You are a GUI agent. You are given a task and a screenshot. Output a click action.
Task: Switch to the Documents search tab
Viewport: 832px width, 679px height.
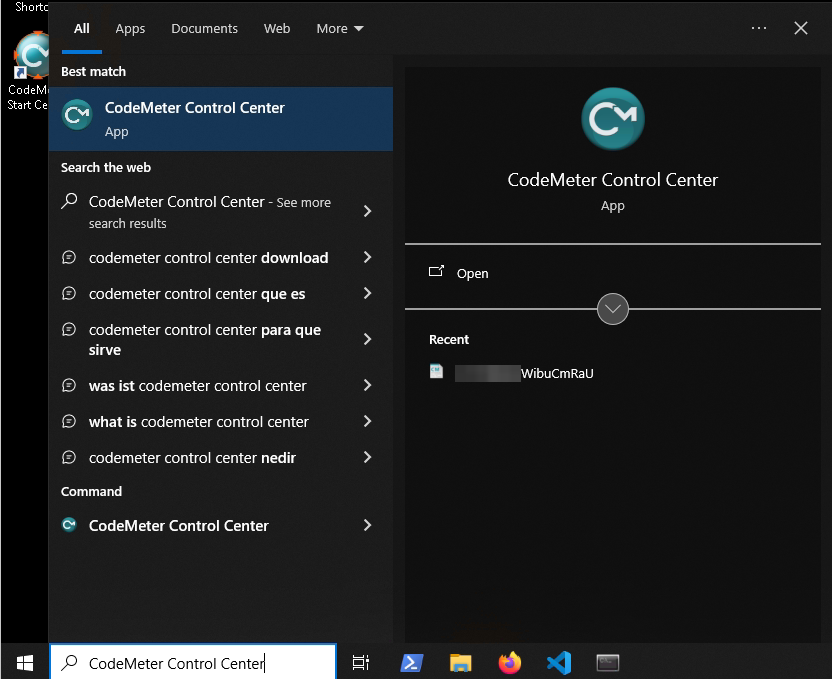coord(204,29)
